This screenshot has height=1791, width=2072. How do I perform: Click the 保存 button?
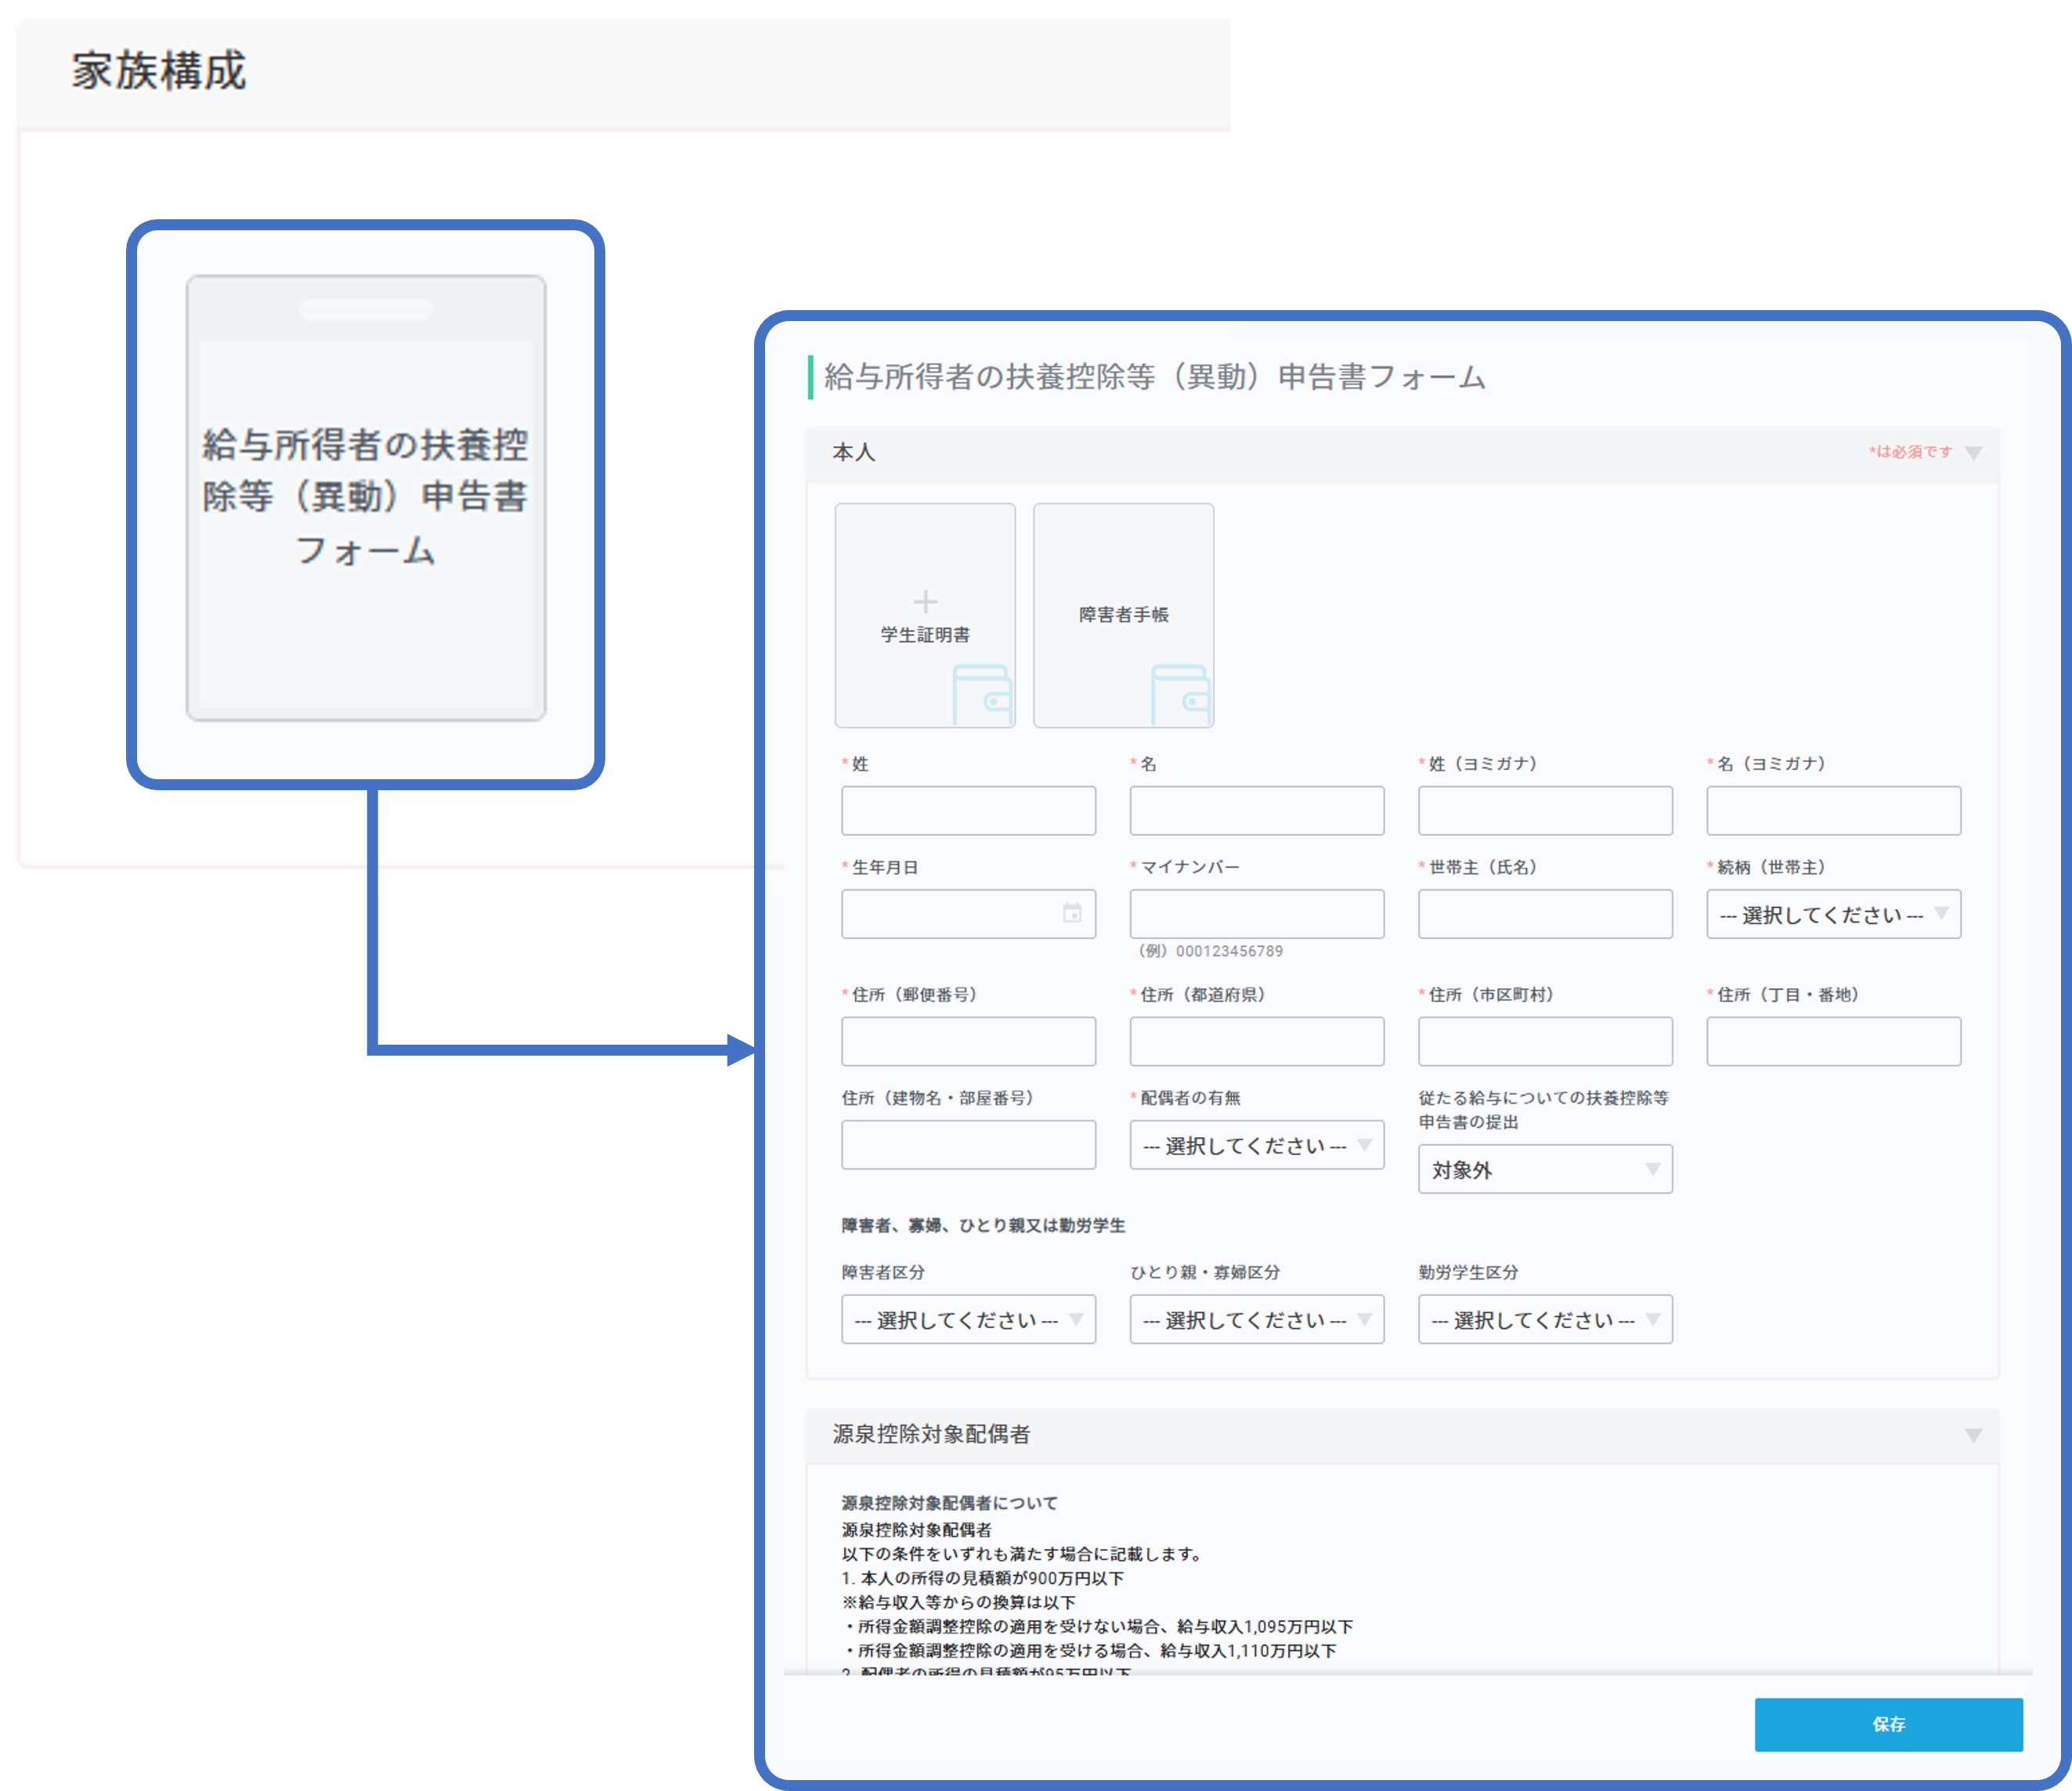tap(1888, 1724)
